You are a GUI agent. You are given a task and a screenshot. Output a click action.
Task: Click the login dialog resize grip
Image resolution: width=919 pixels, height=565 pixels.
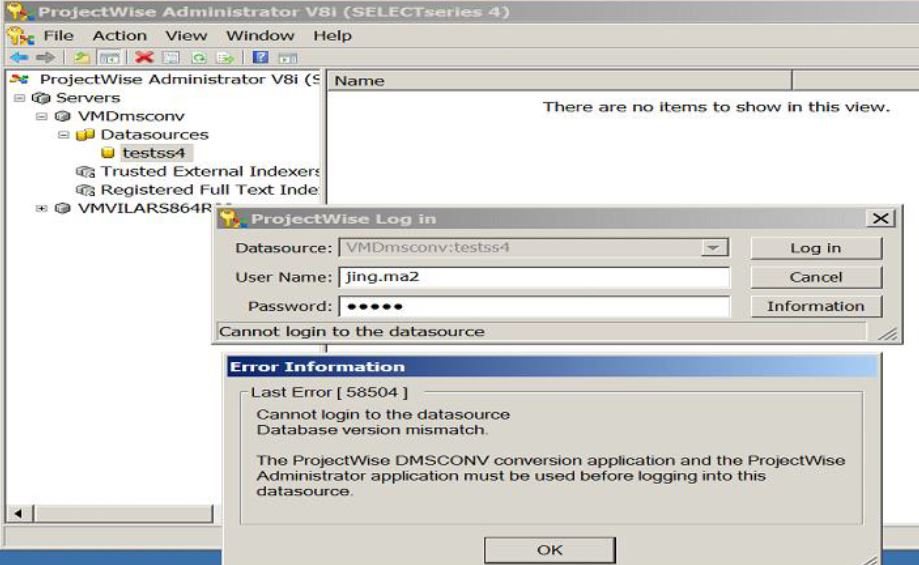click(888, 334)
